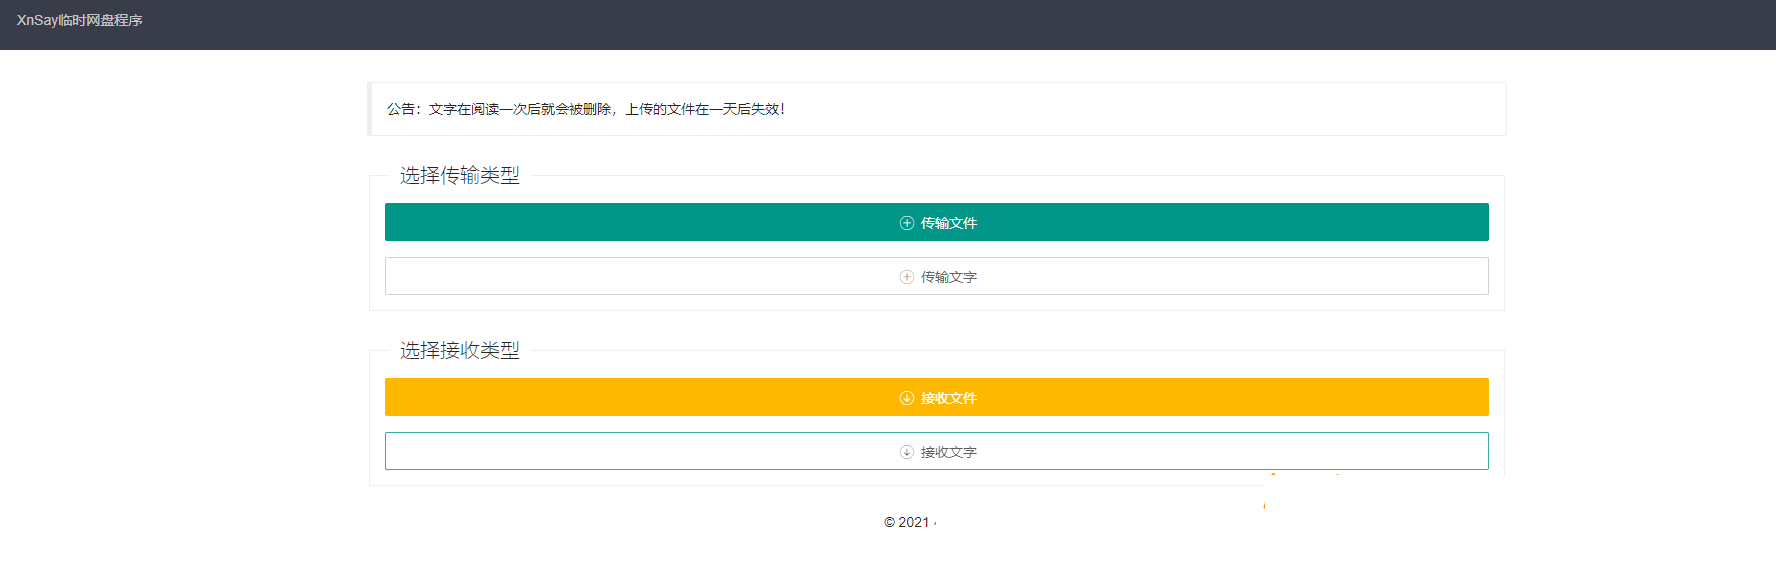
Task: Click the download arrow icon beside 接收文字
Action: click(x=906, y=452)
